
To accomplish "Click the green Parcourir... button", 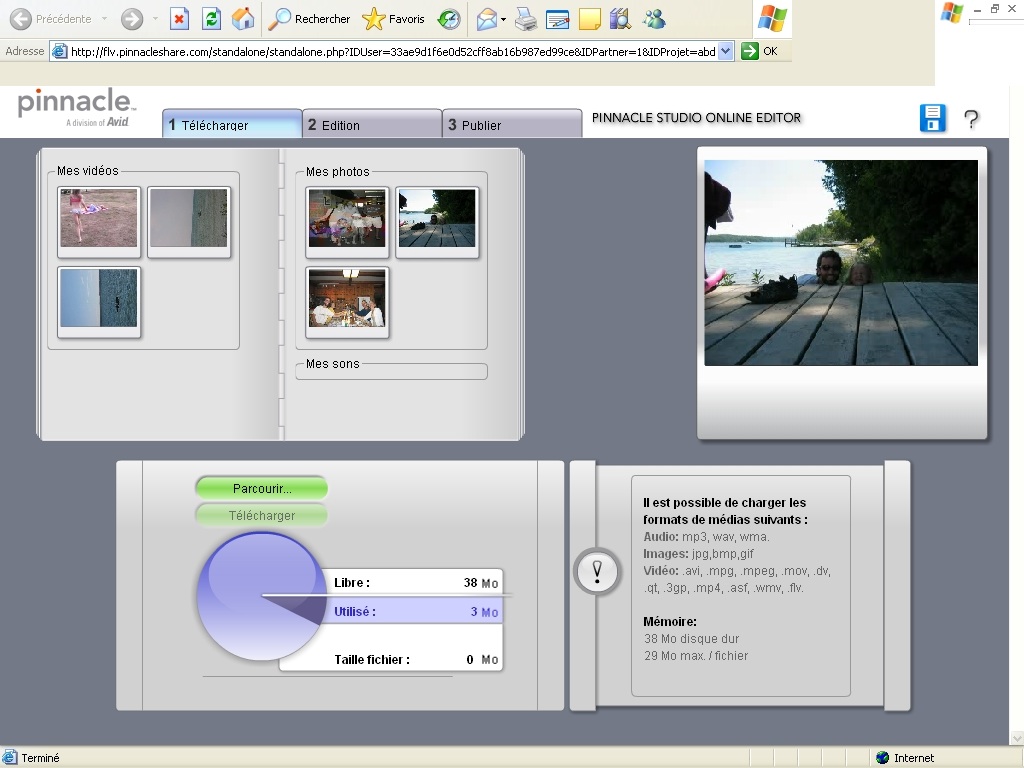I will [261, 488].
